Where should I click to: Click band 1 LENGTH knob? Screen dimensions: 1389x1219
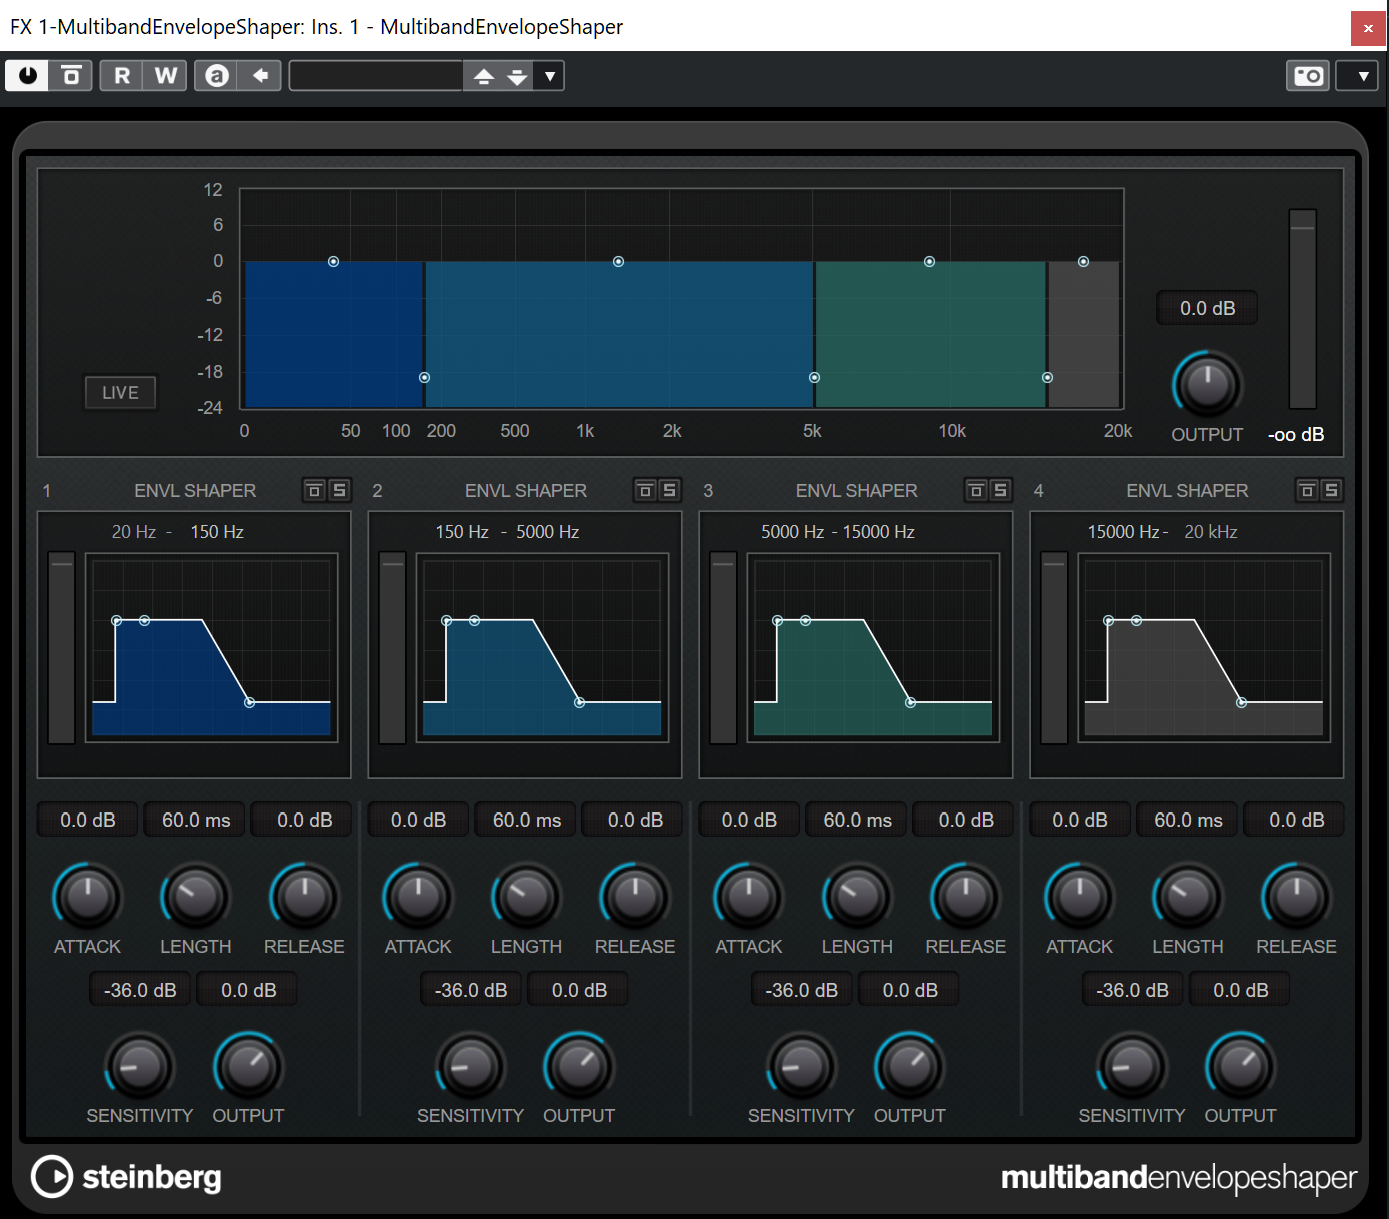coord(196,897)
